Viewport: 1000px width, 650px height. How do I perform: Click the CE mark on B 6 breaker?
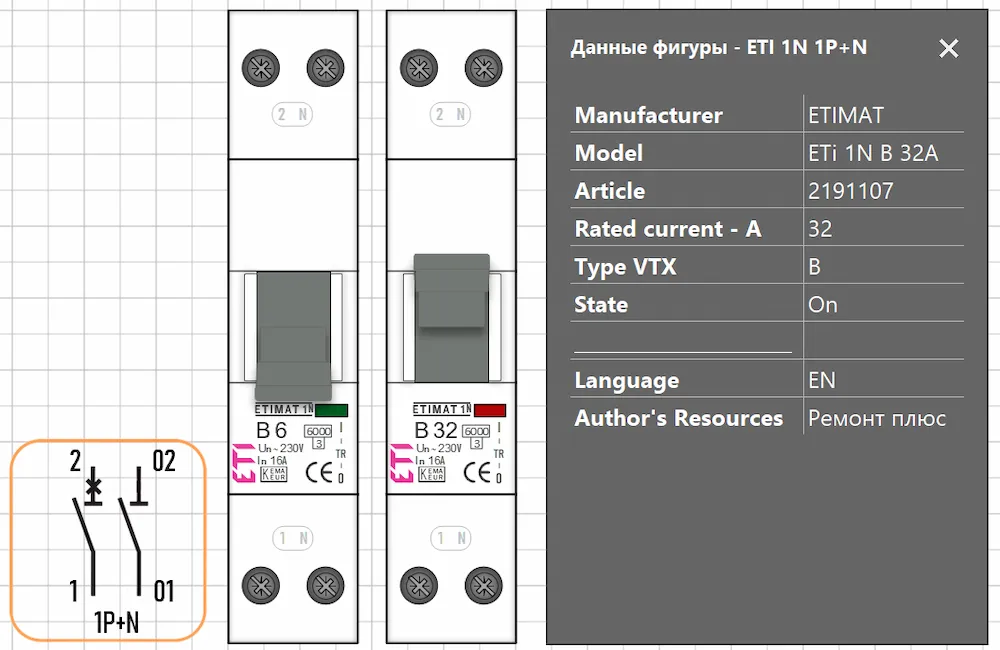pos(319,473)
